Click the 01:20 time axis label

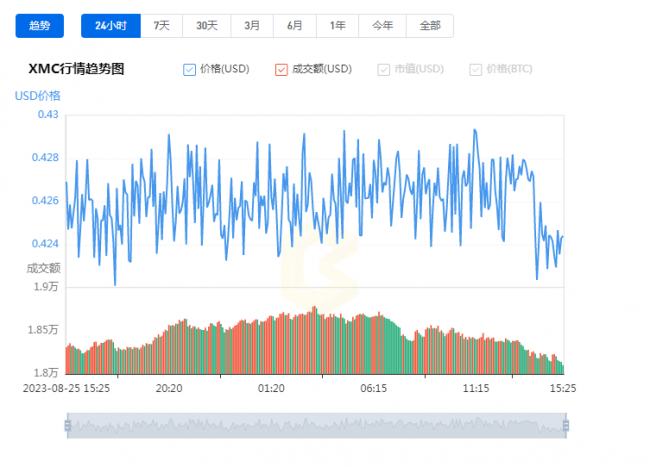click(x=271, y=388)
